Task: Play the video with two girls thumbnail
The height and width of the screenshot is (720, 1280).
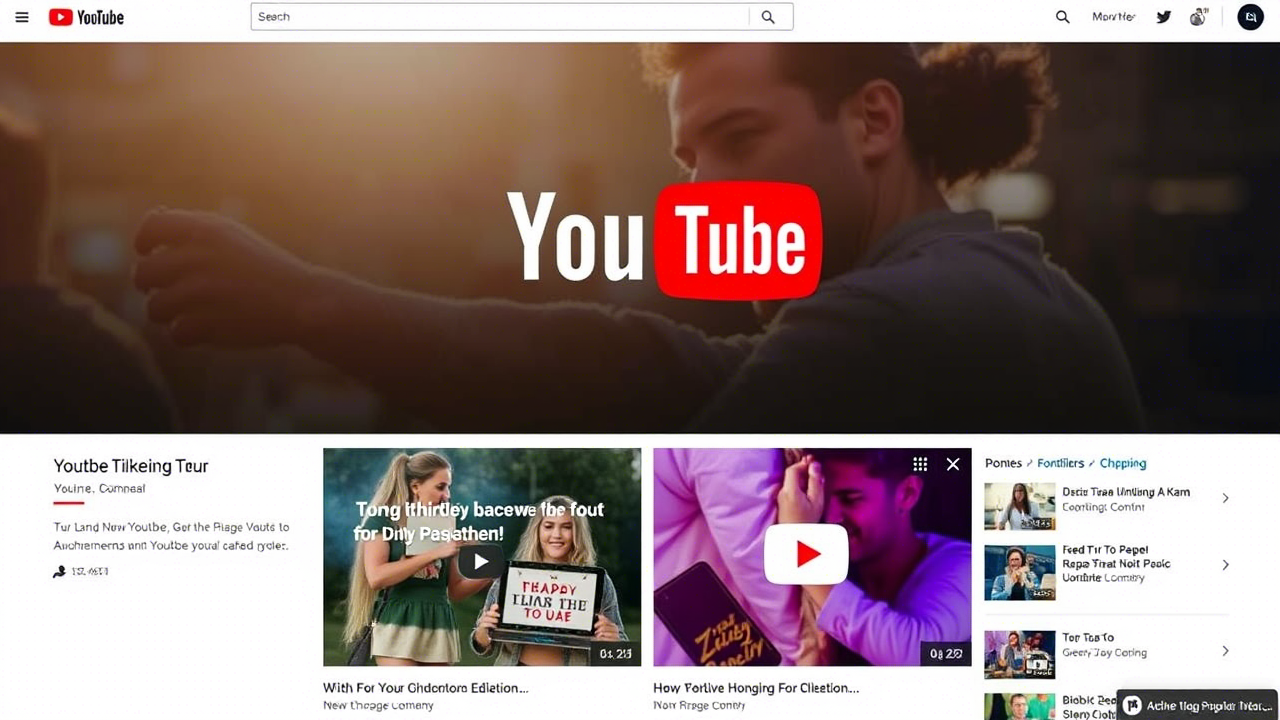Action: [482, 557]
